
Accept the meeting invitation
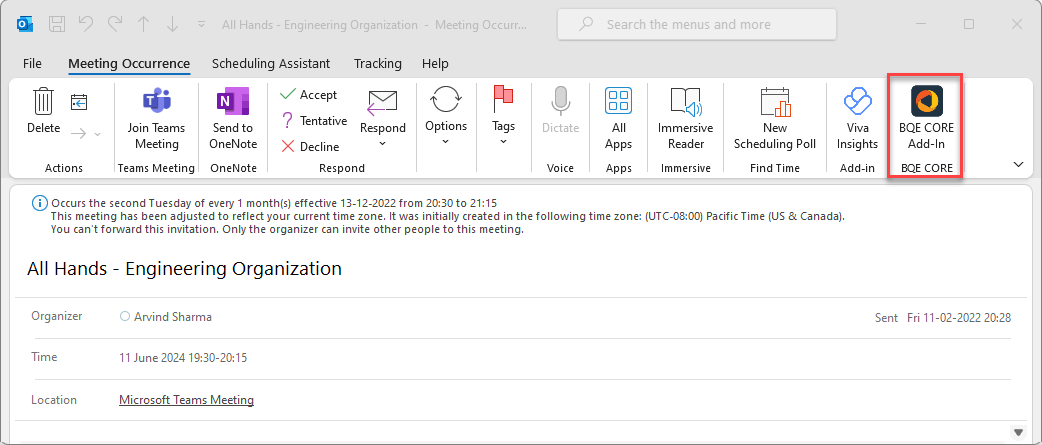point(309,95)
